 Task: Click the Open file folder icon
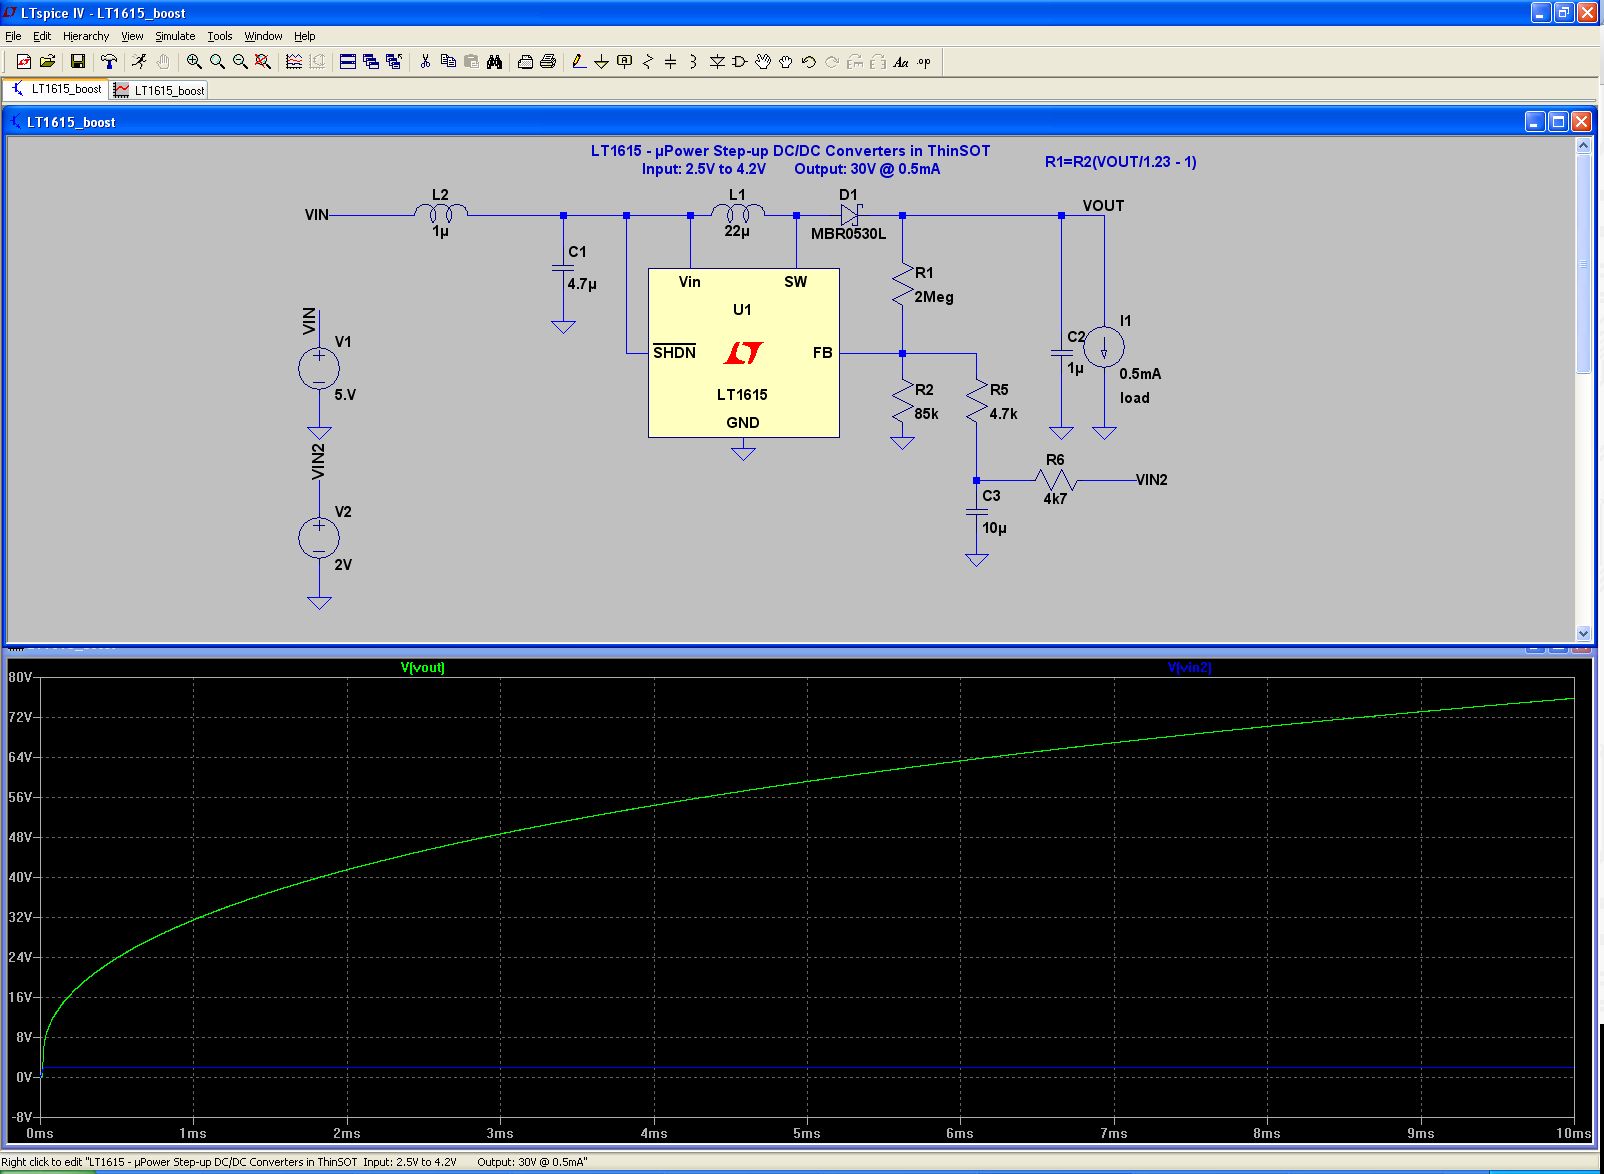[x=47, y=62]
